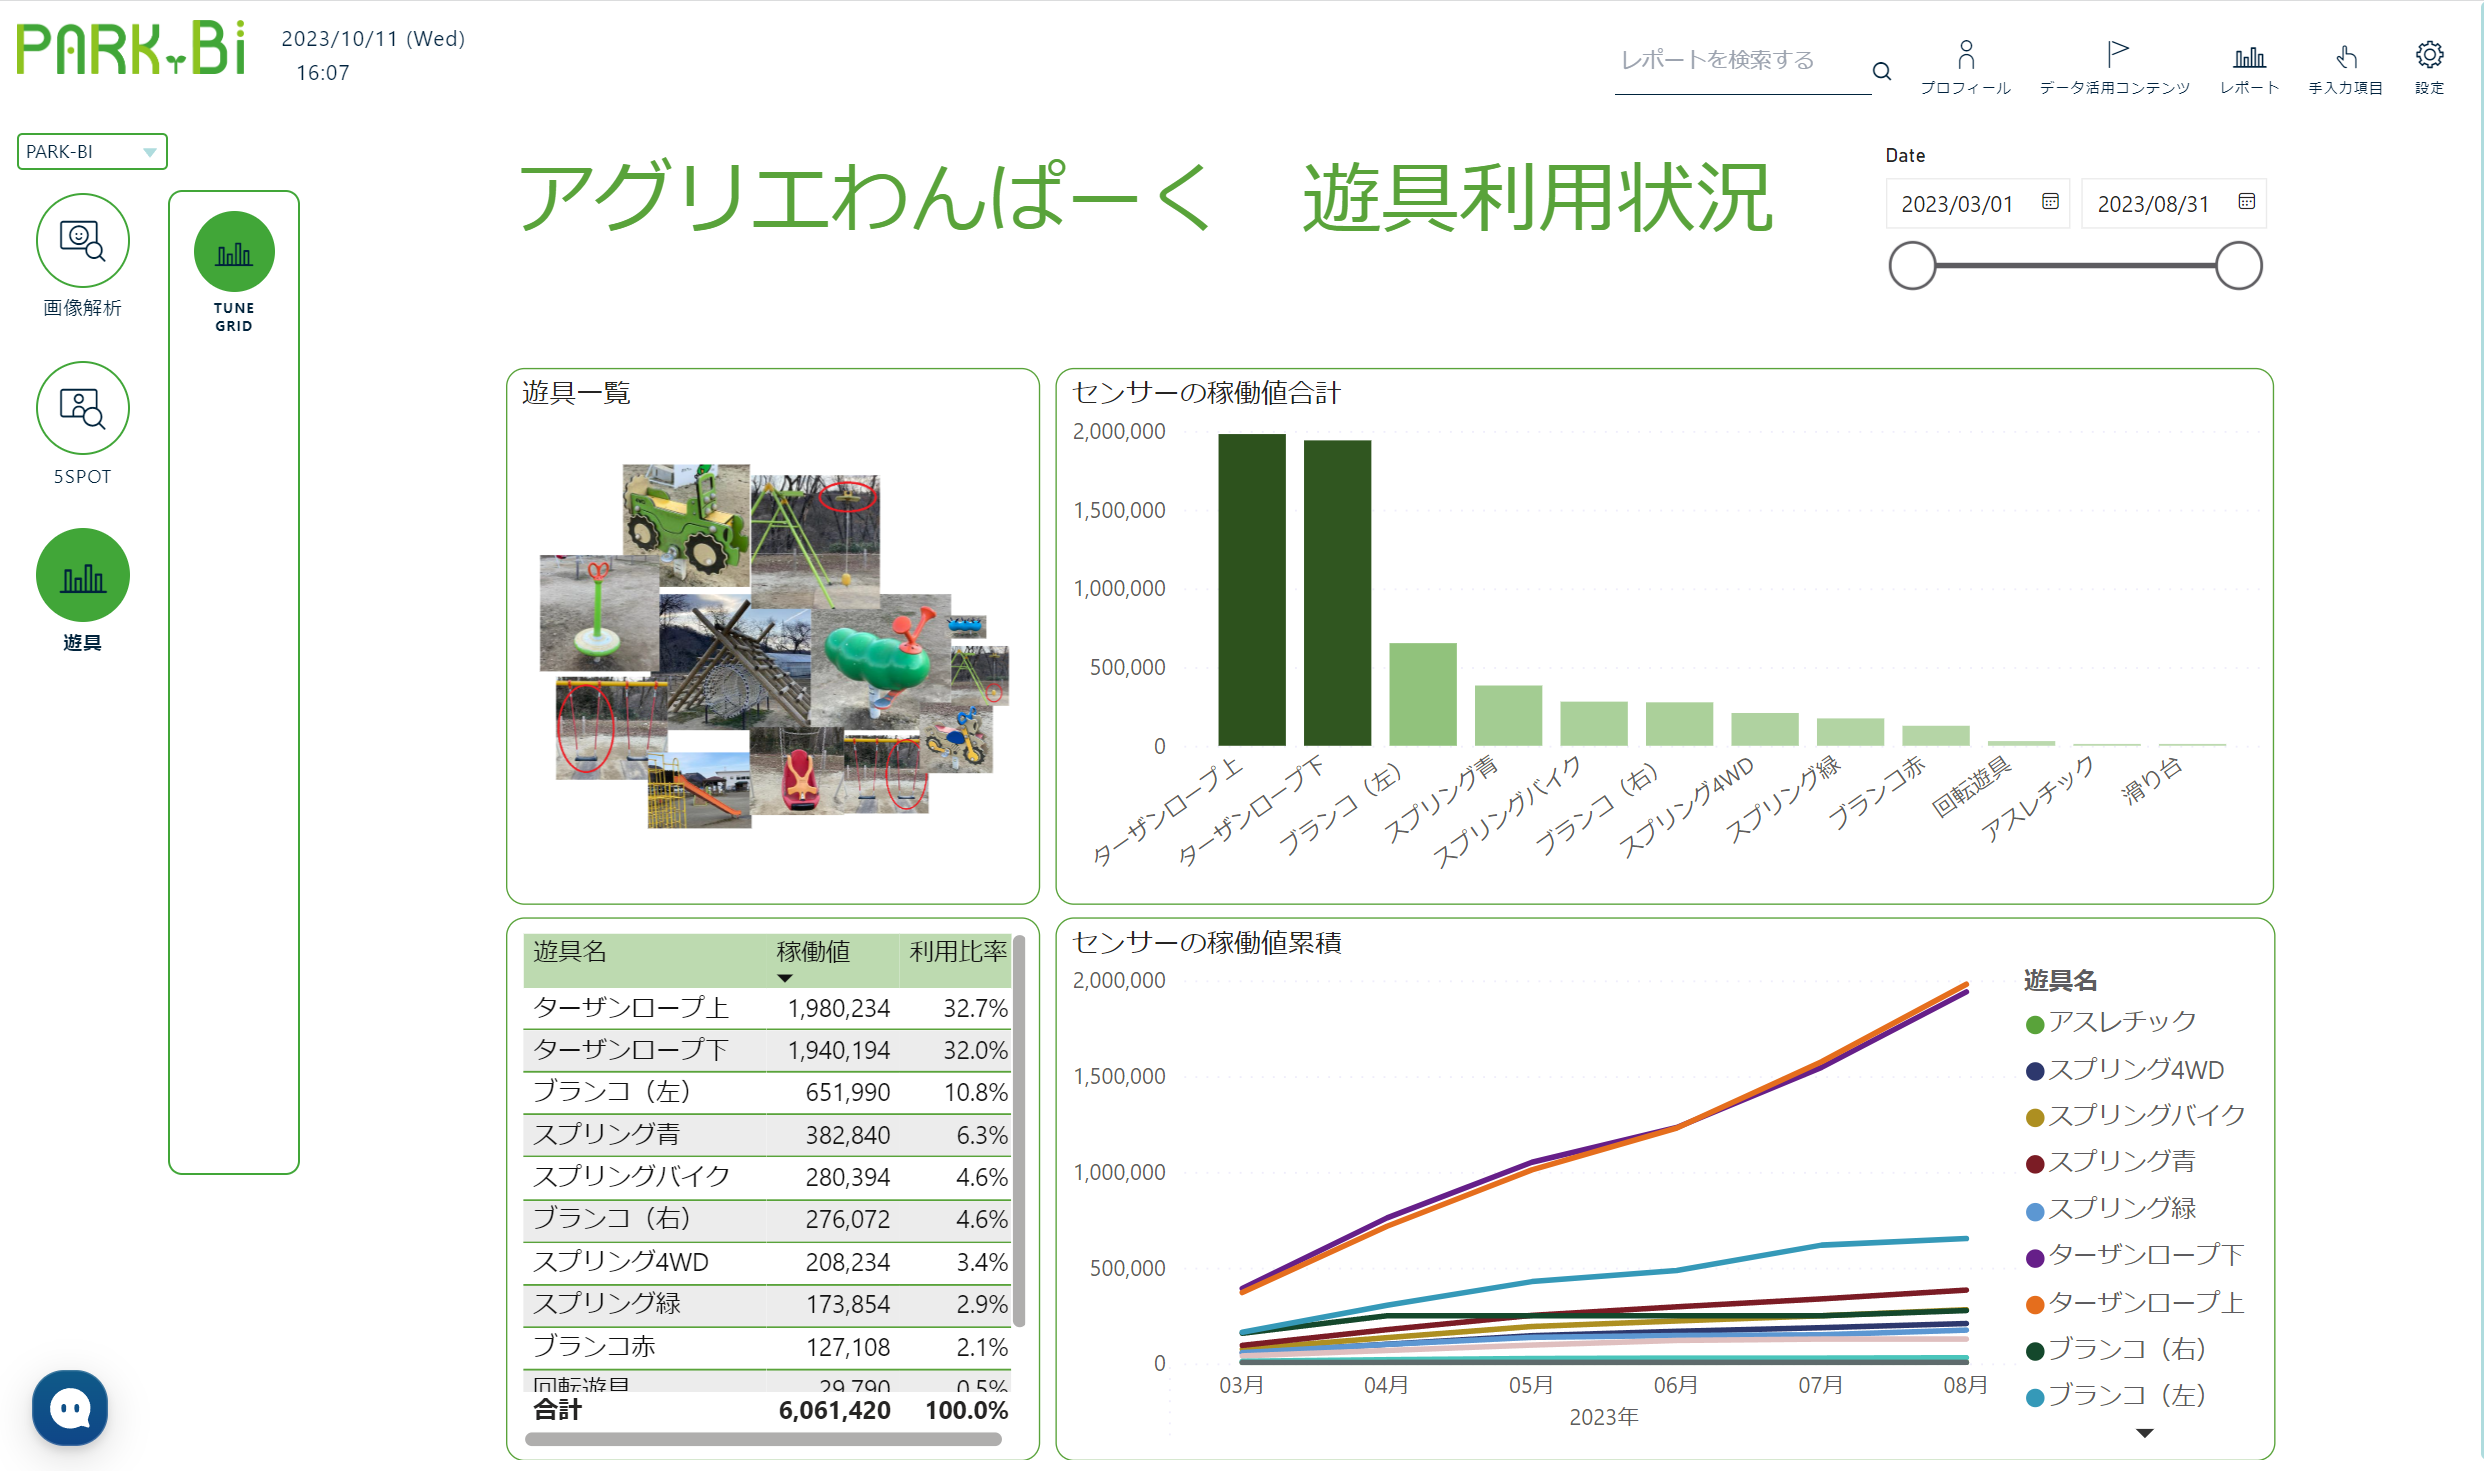Screen dimensions: 2484x1471
Task: Open データ活用コンテンツ flag icon
Action: (x=2115, y=55)
